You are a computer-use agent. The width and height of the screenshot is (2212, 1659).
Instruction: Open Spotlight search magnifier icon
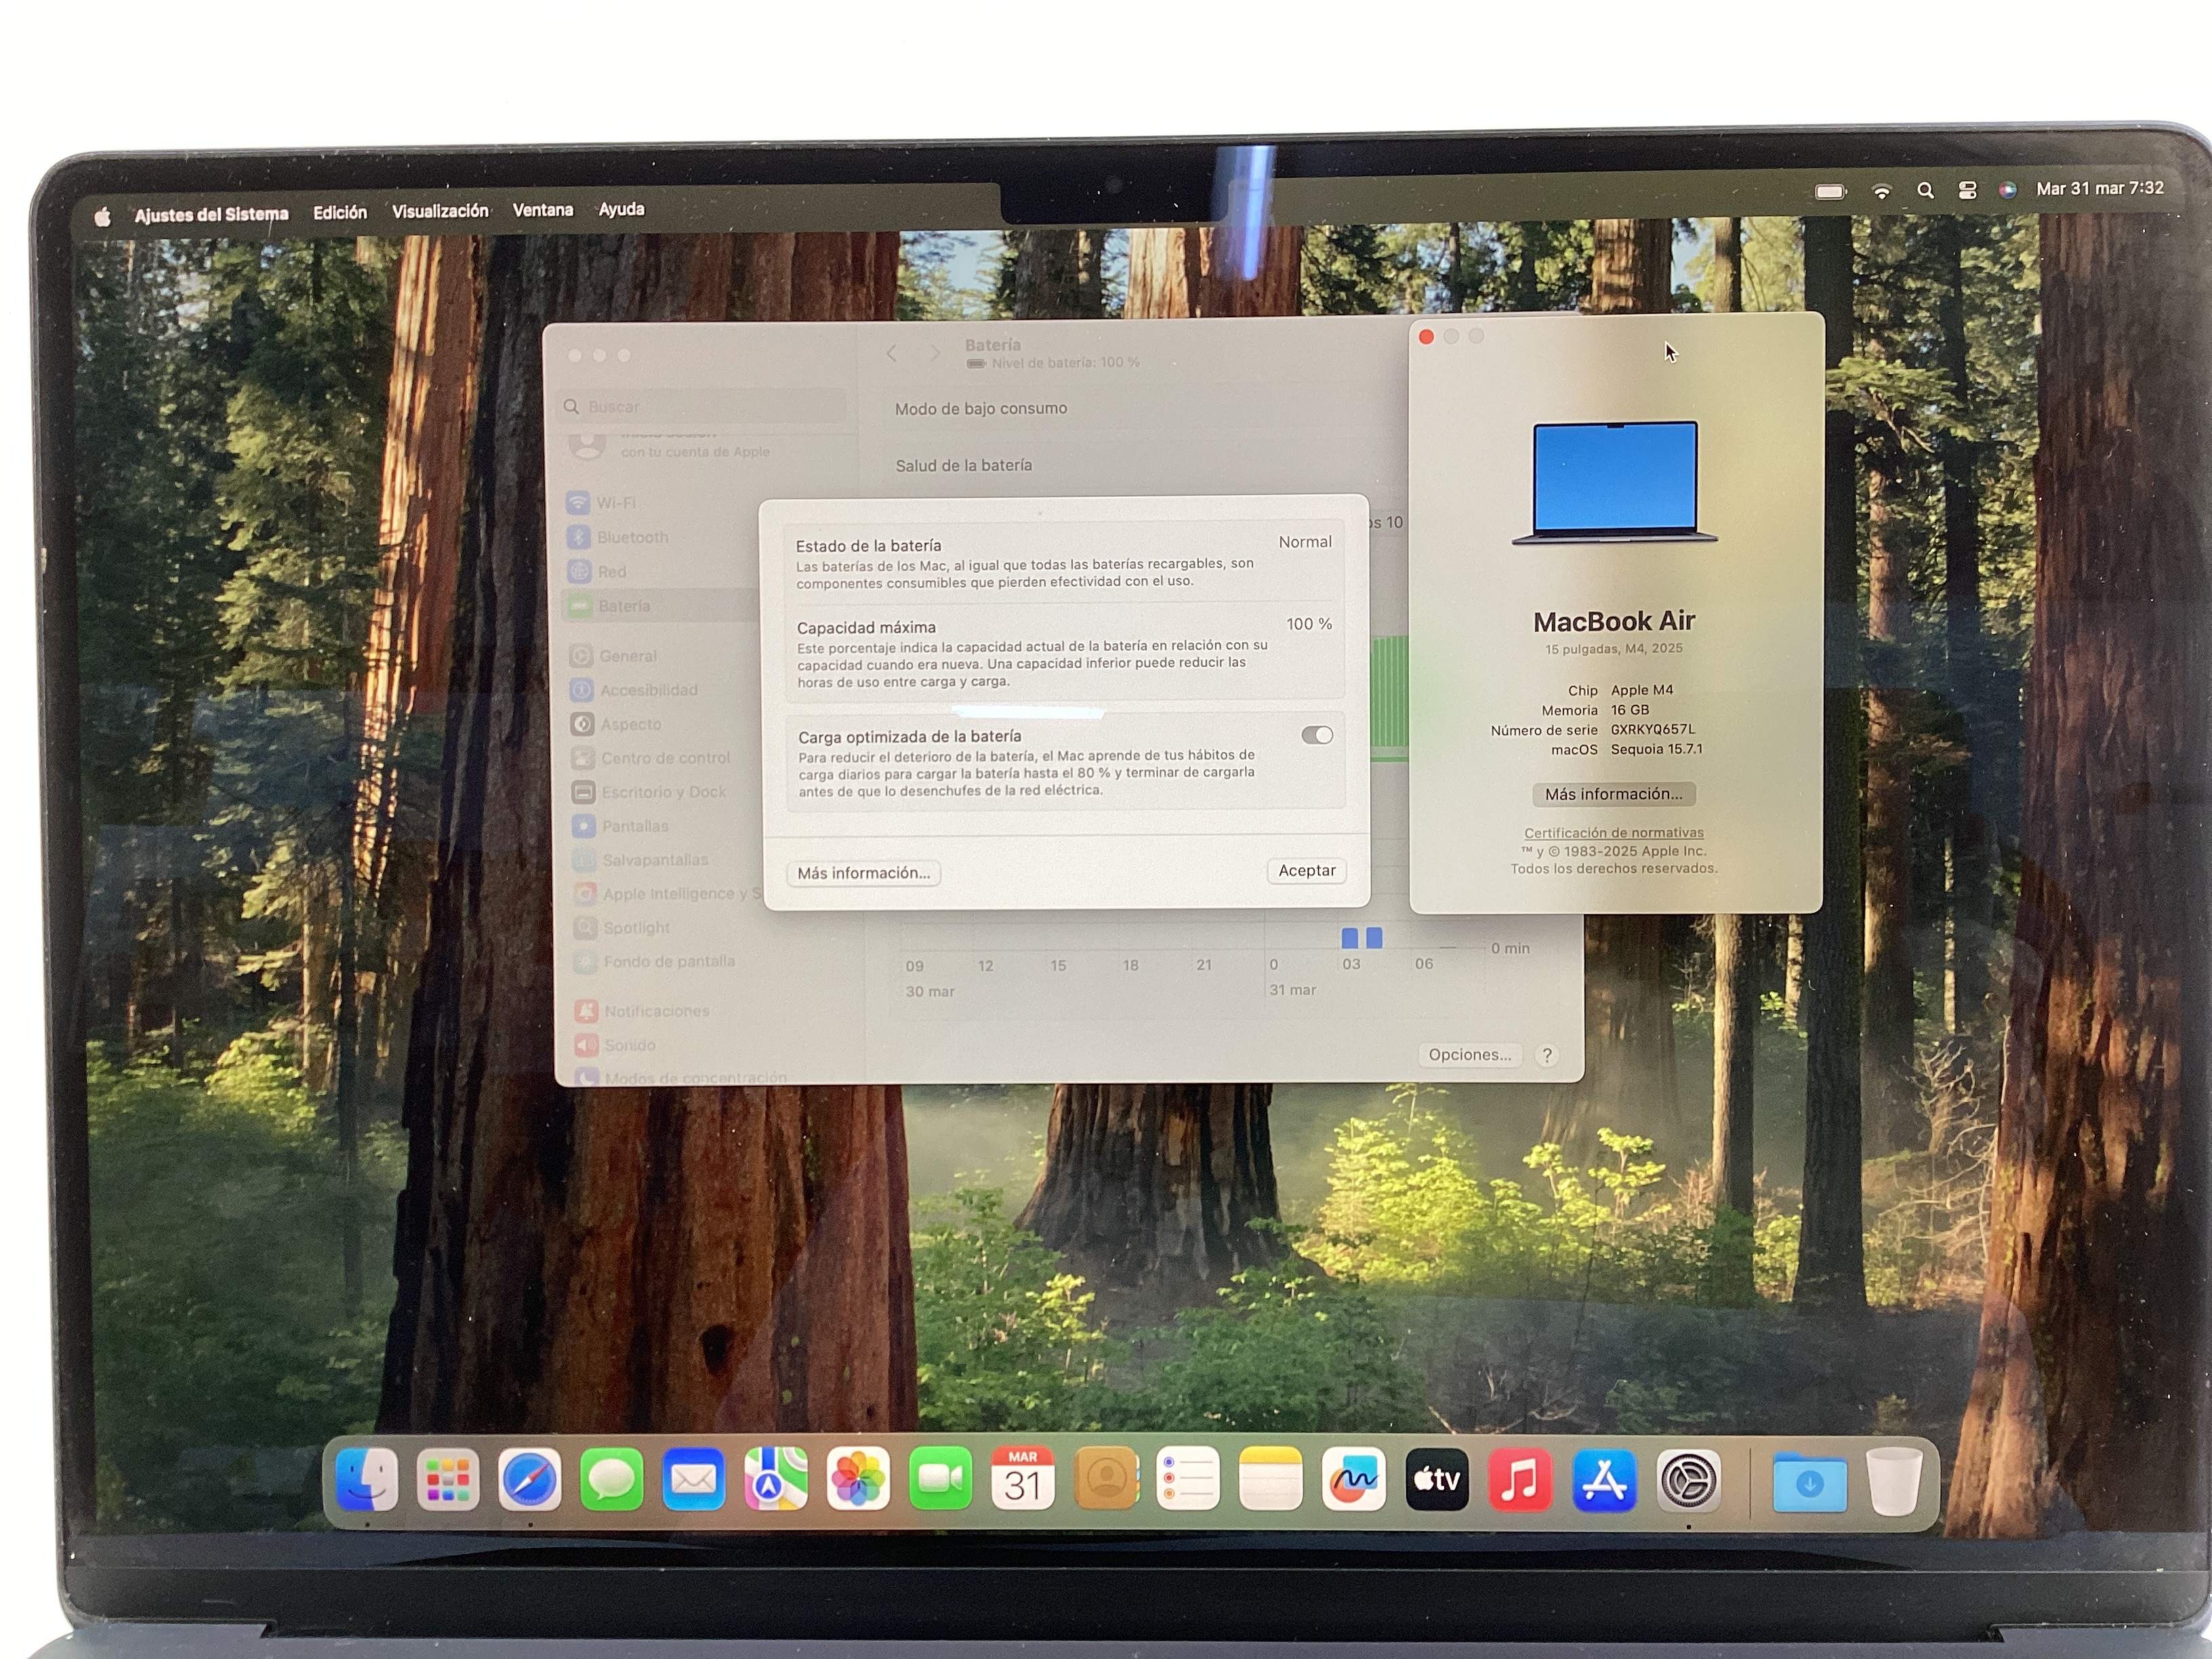tap(1924, 190)
